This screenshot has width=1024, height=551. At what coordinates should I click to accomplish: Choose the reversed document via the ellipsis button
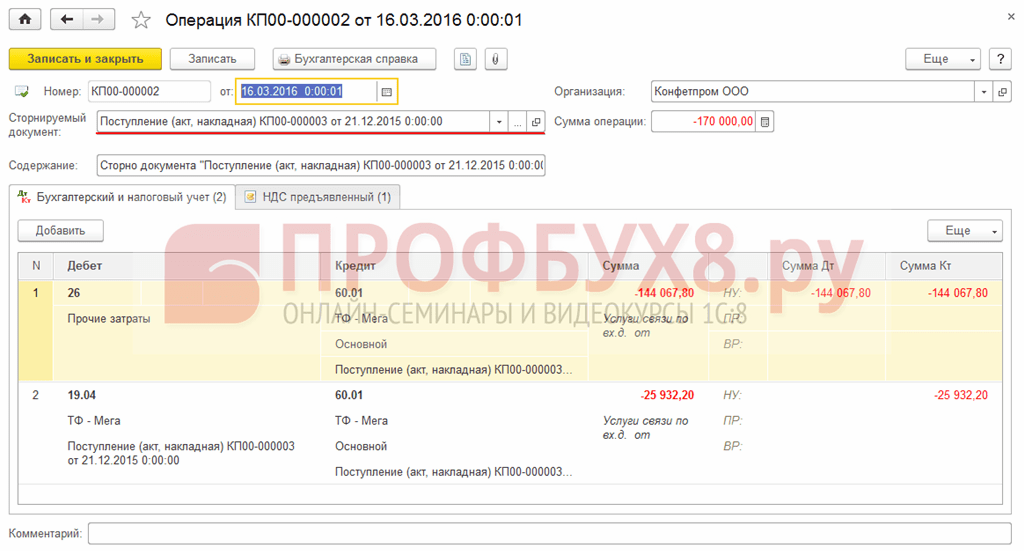(x=517, y=121)
